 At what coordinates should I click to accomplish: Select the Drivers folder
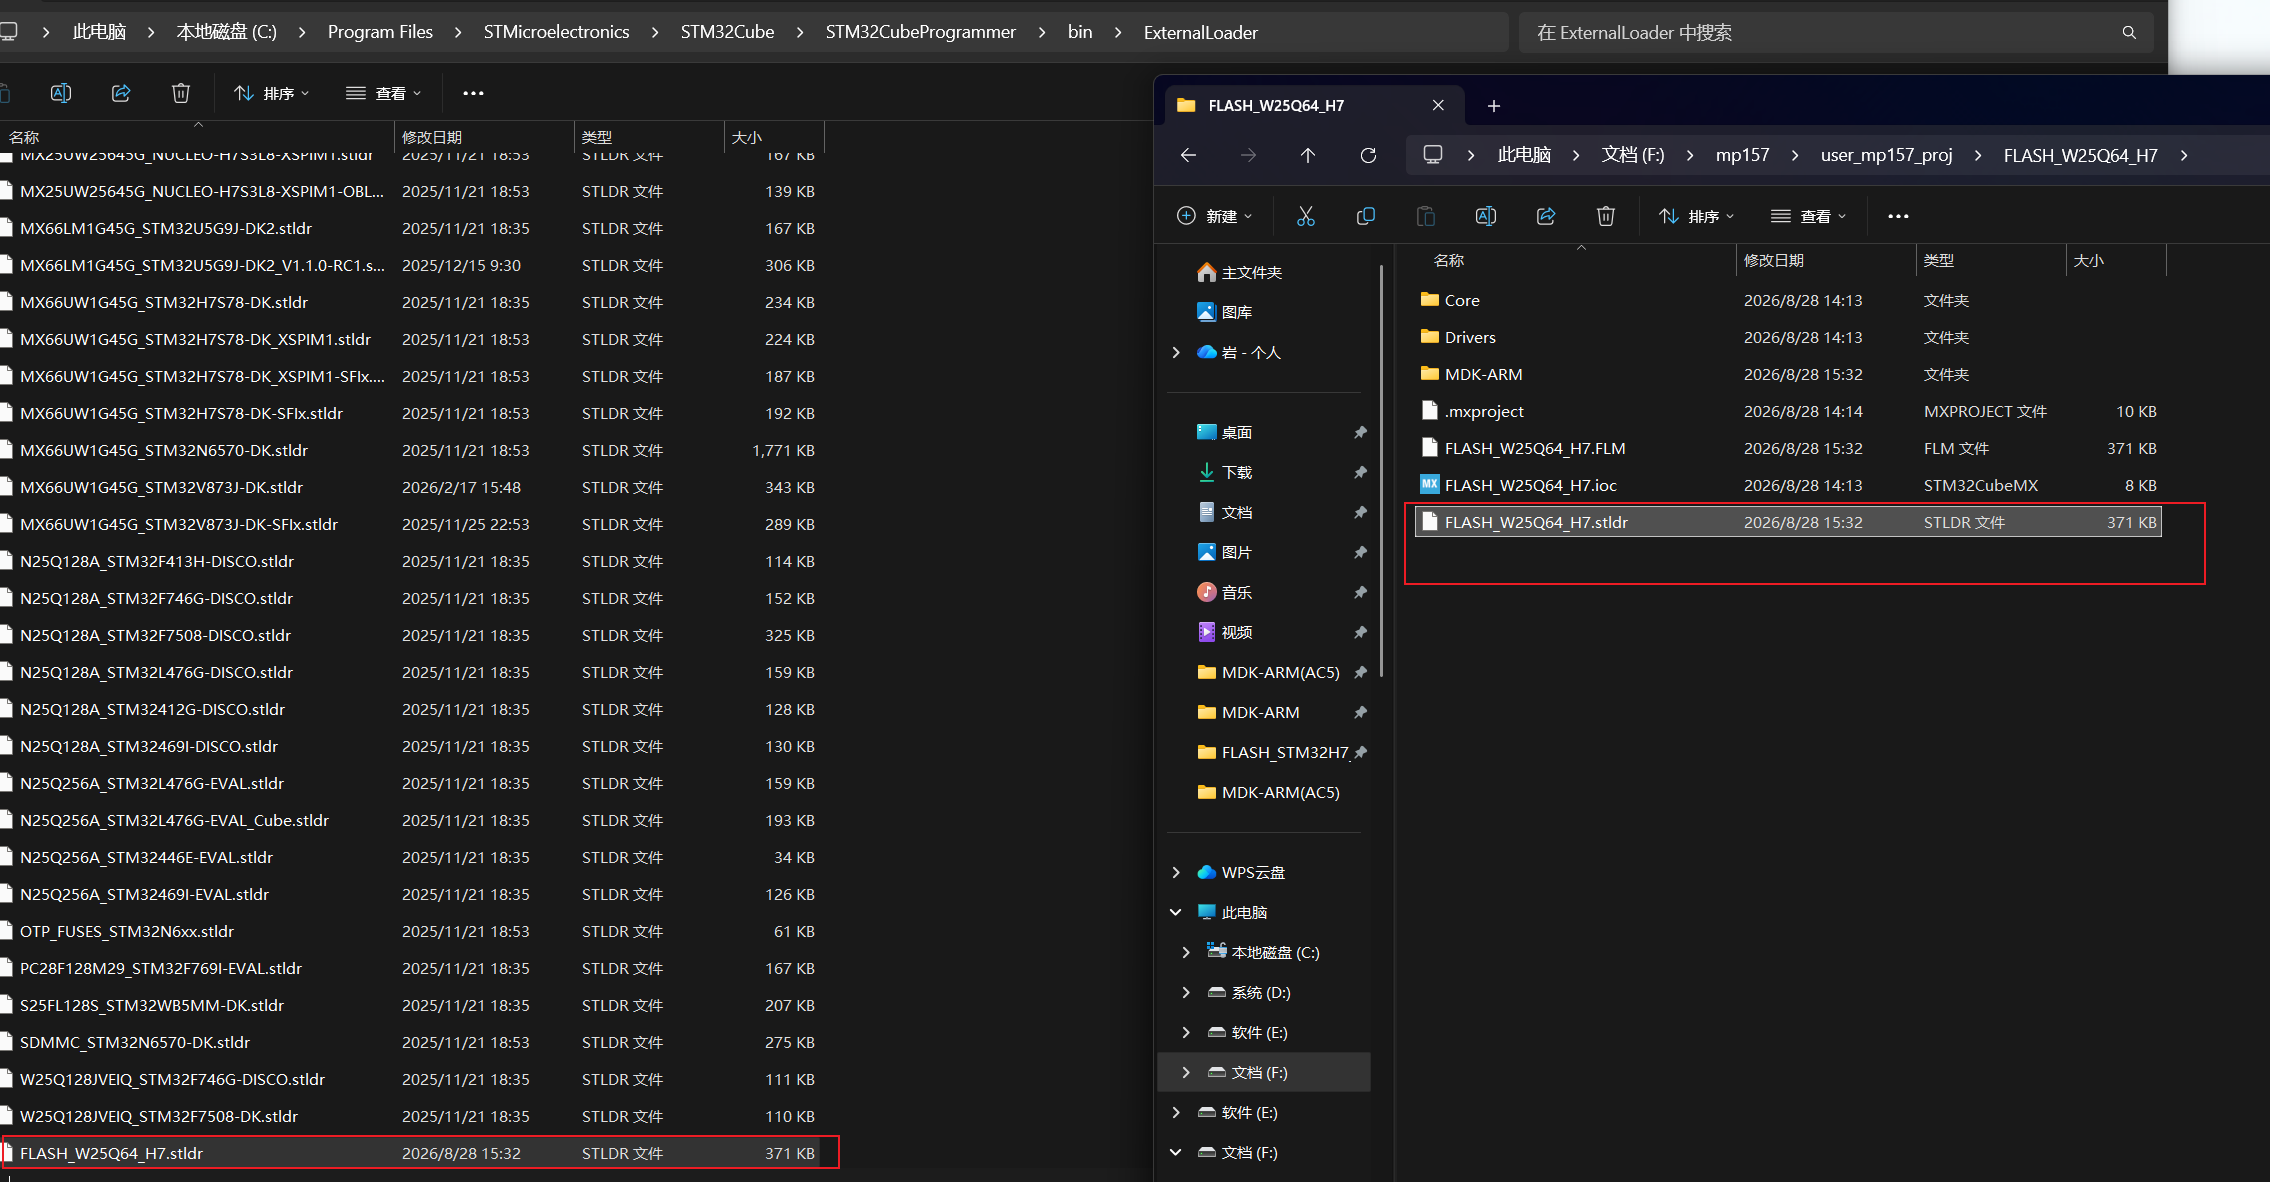click(1787, 337)
